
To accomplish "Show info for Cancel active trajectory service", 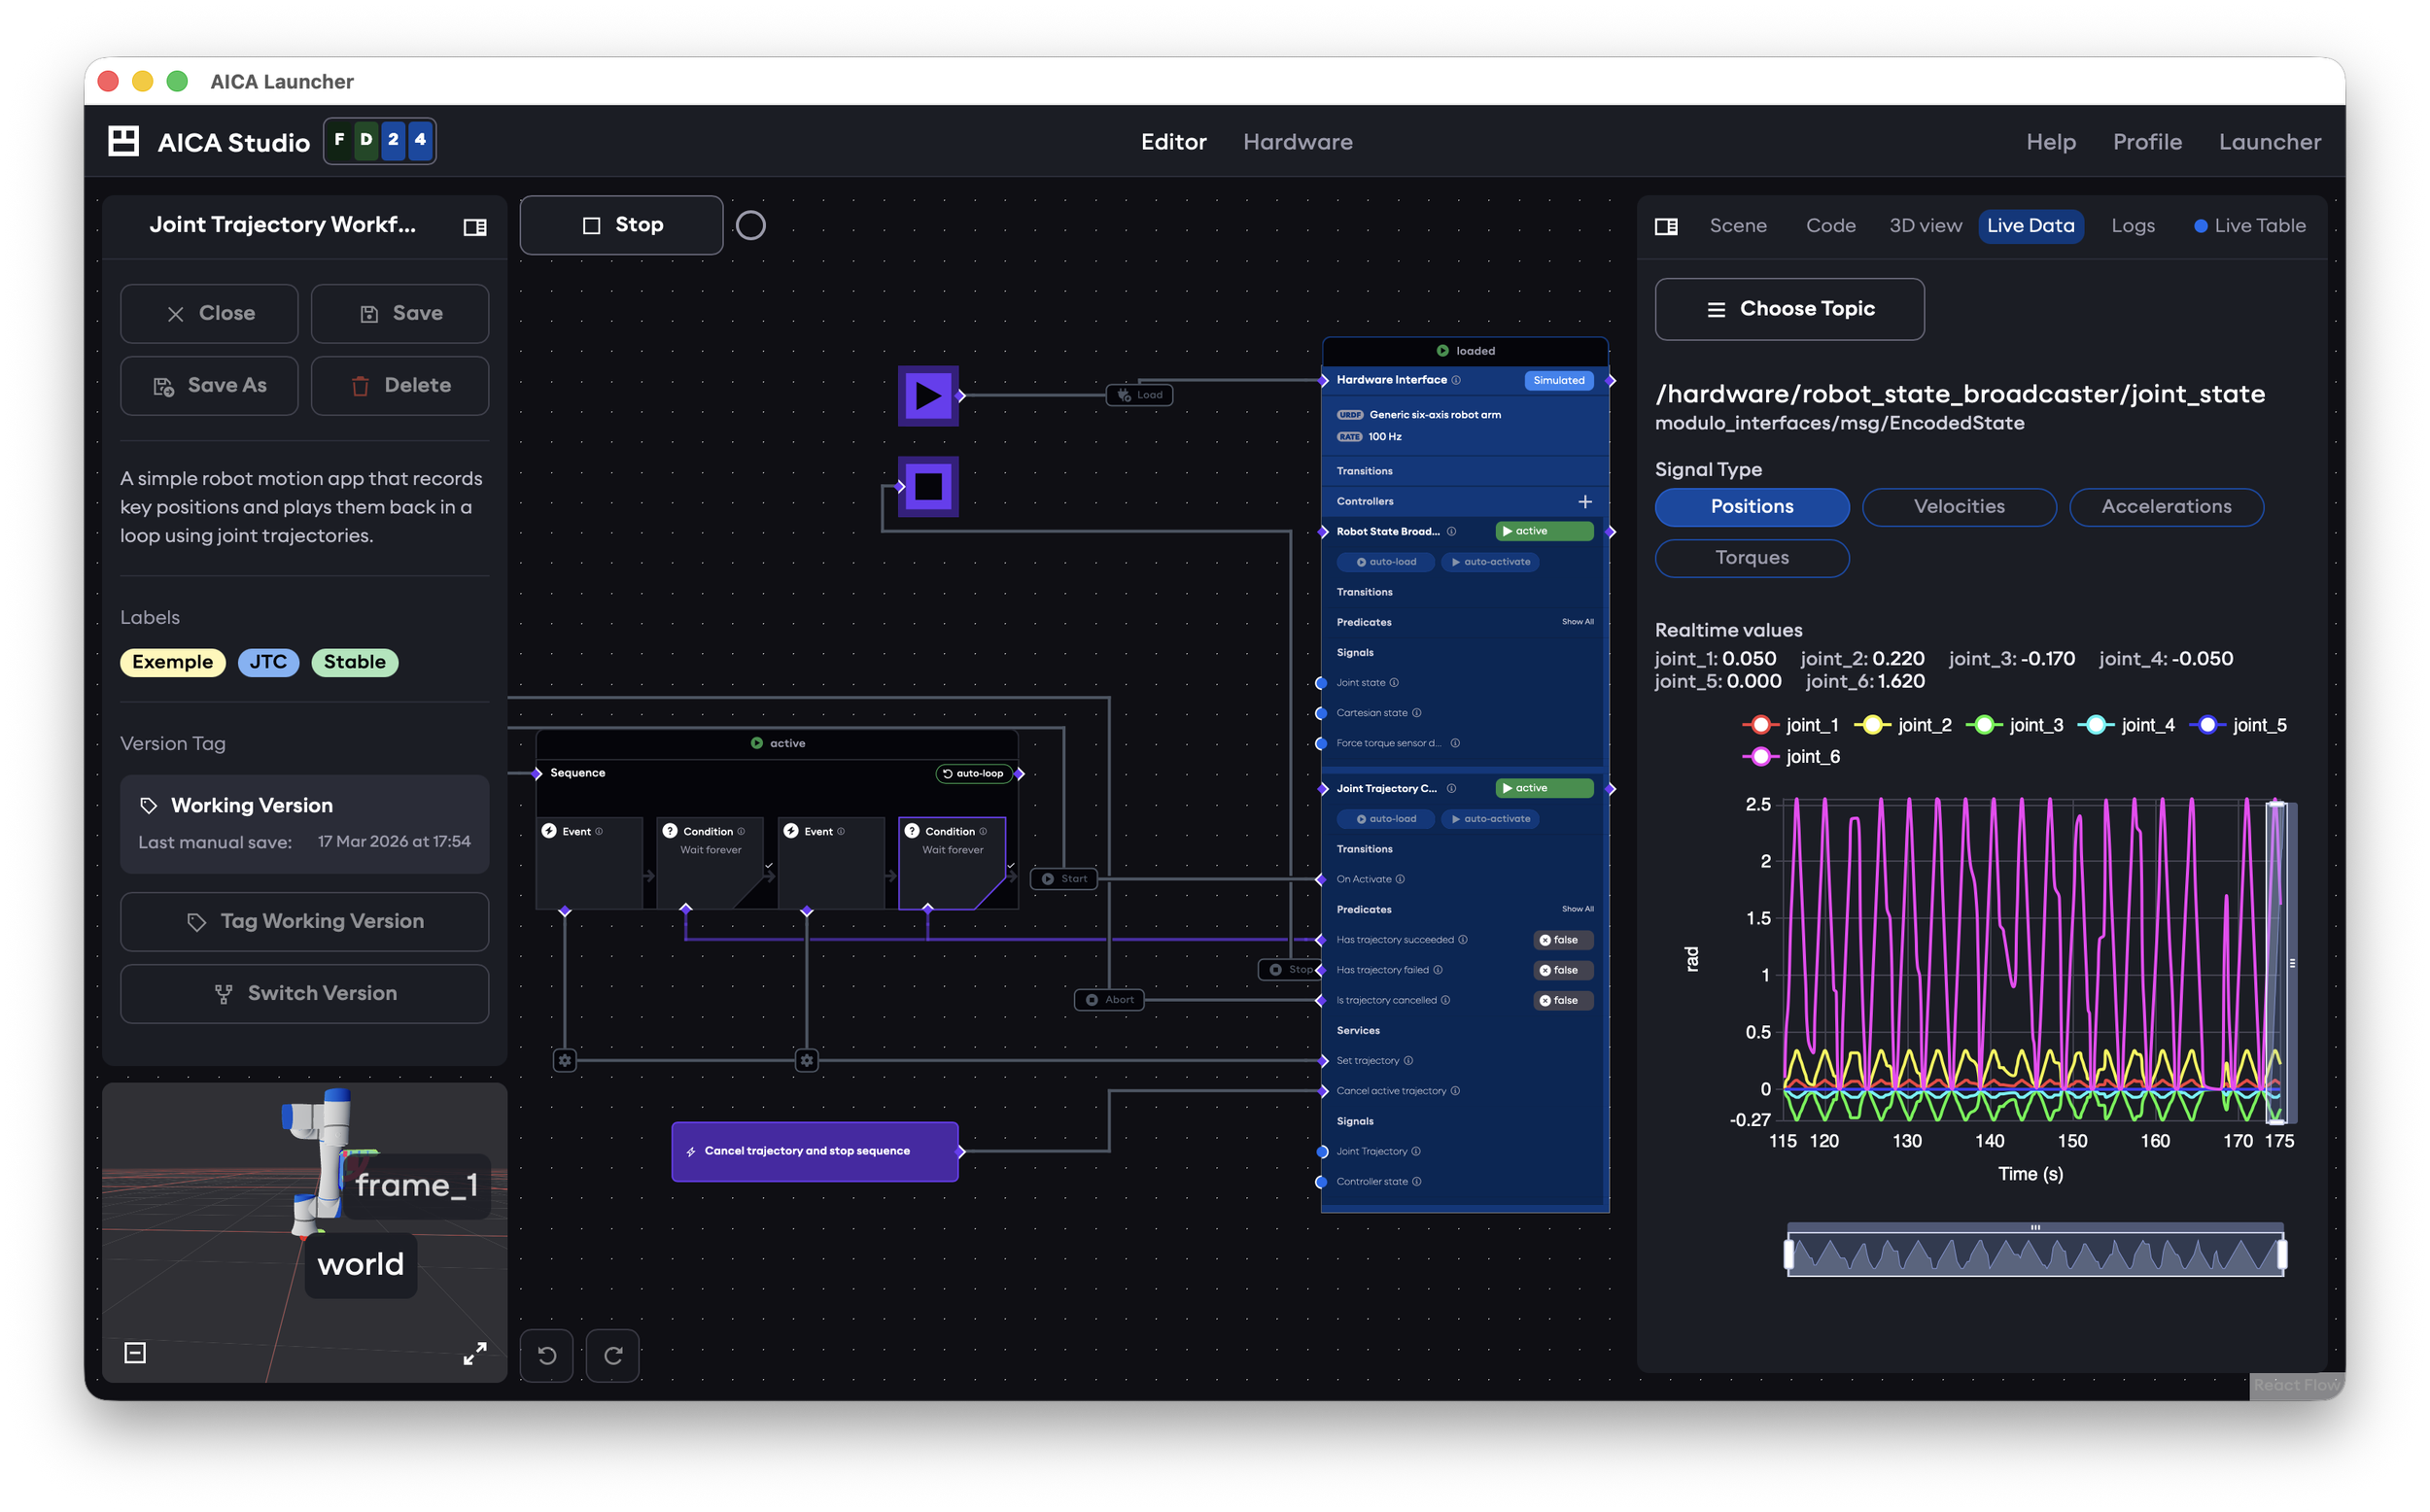I will [1456, 1091].
